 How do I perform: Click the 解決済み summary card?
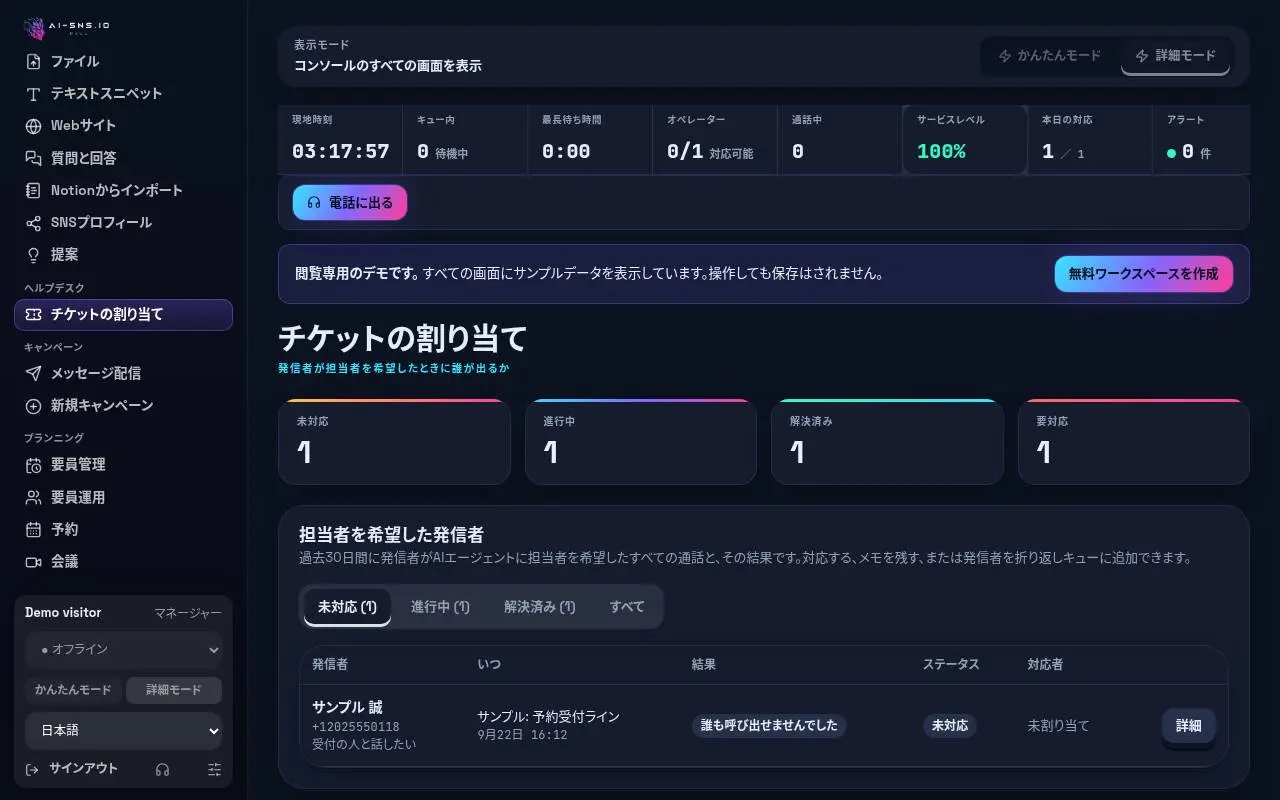click(x=887, y=442)
